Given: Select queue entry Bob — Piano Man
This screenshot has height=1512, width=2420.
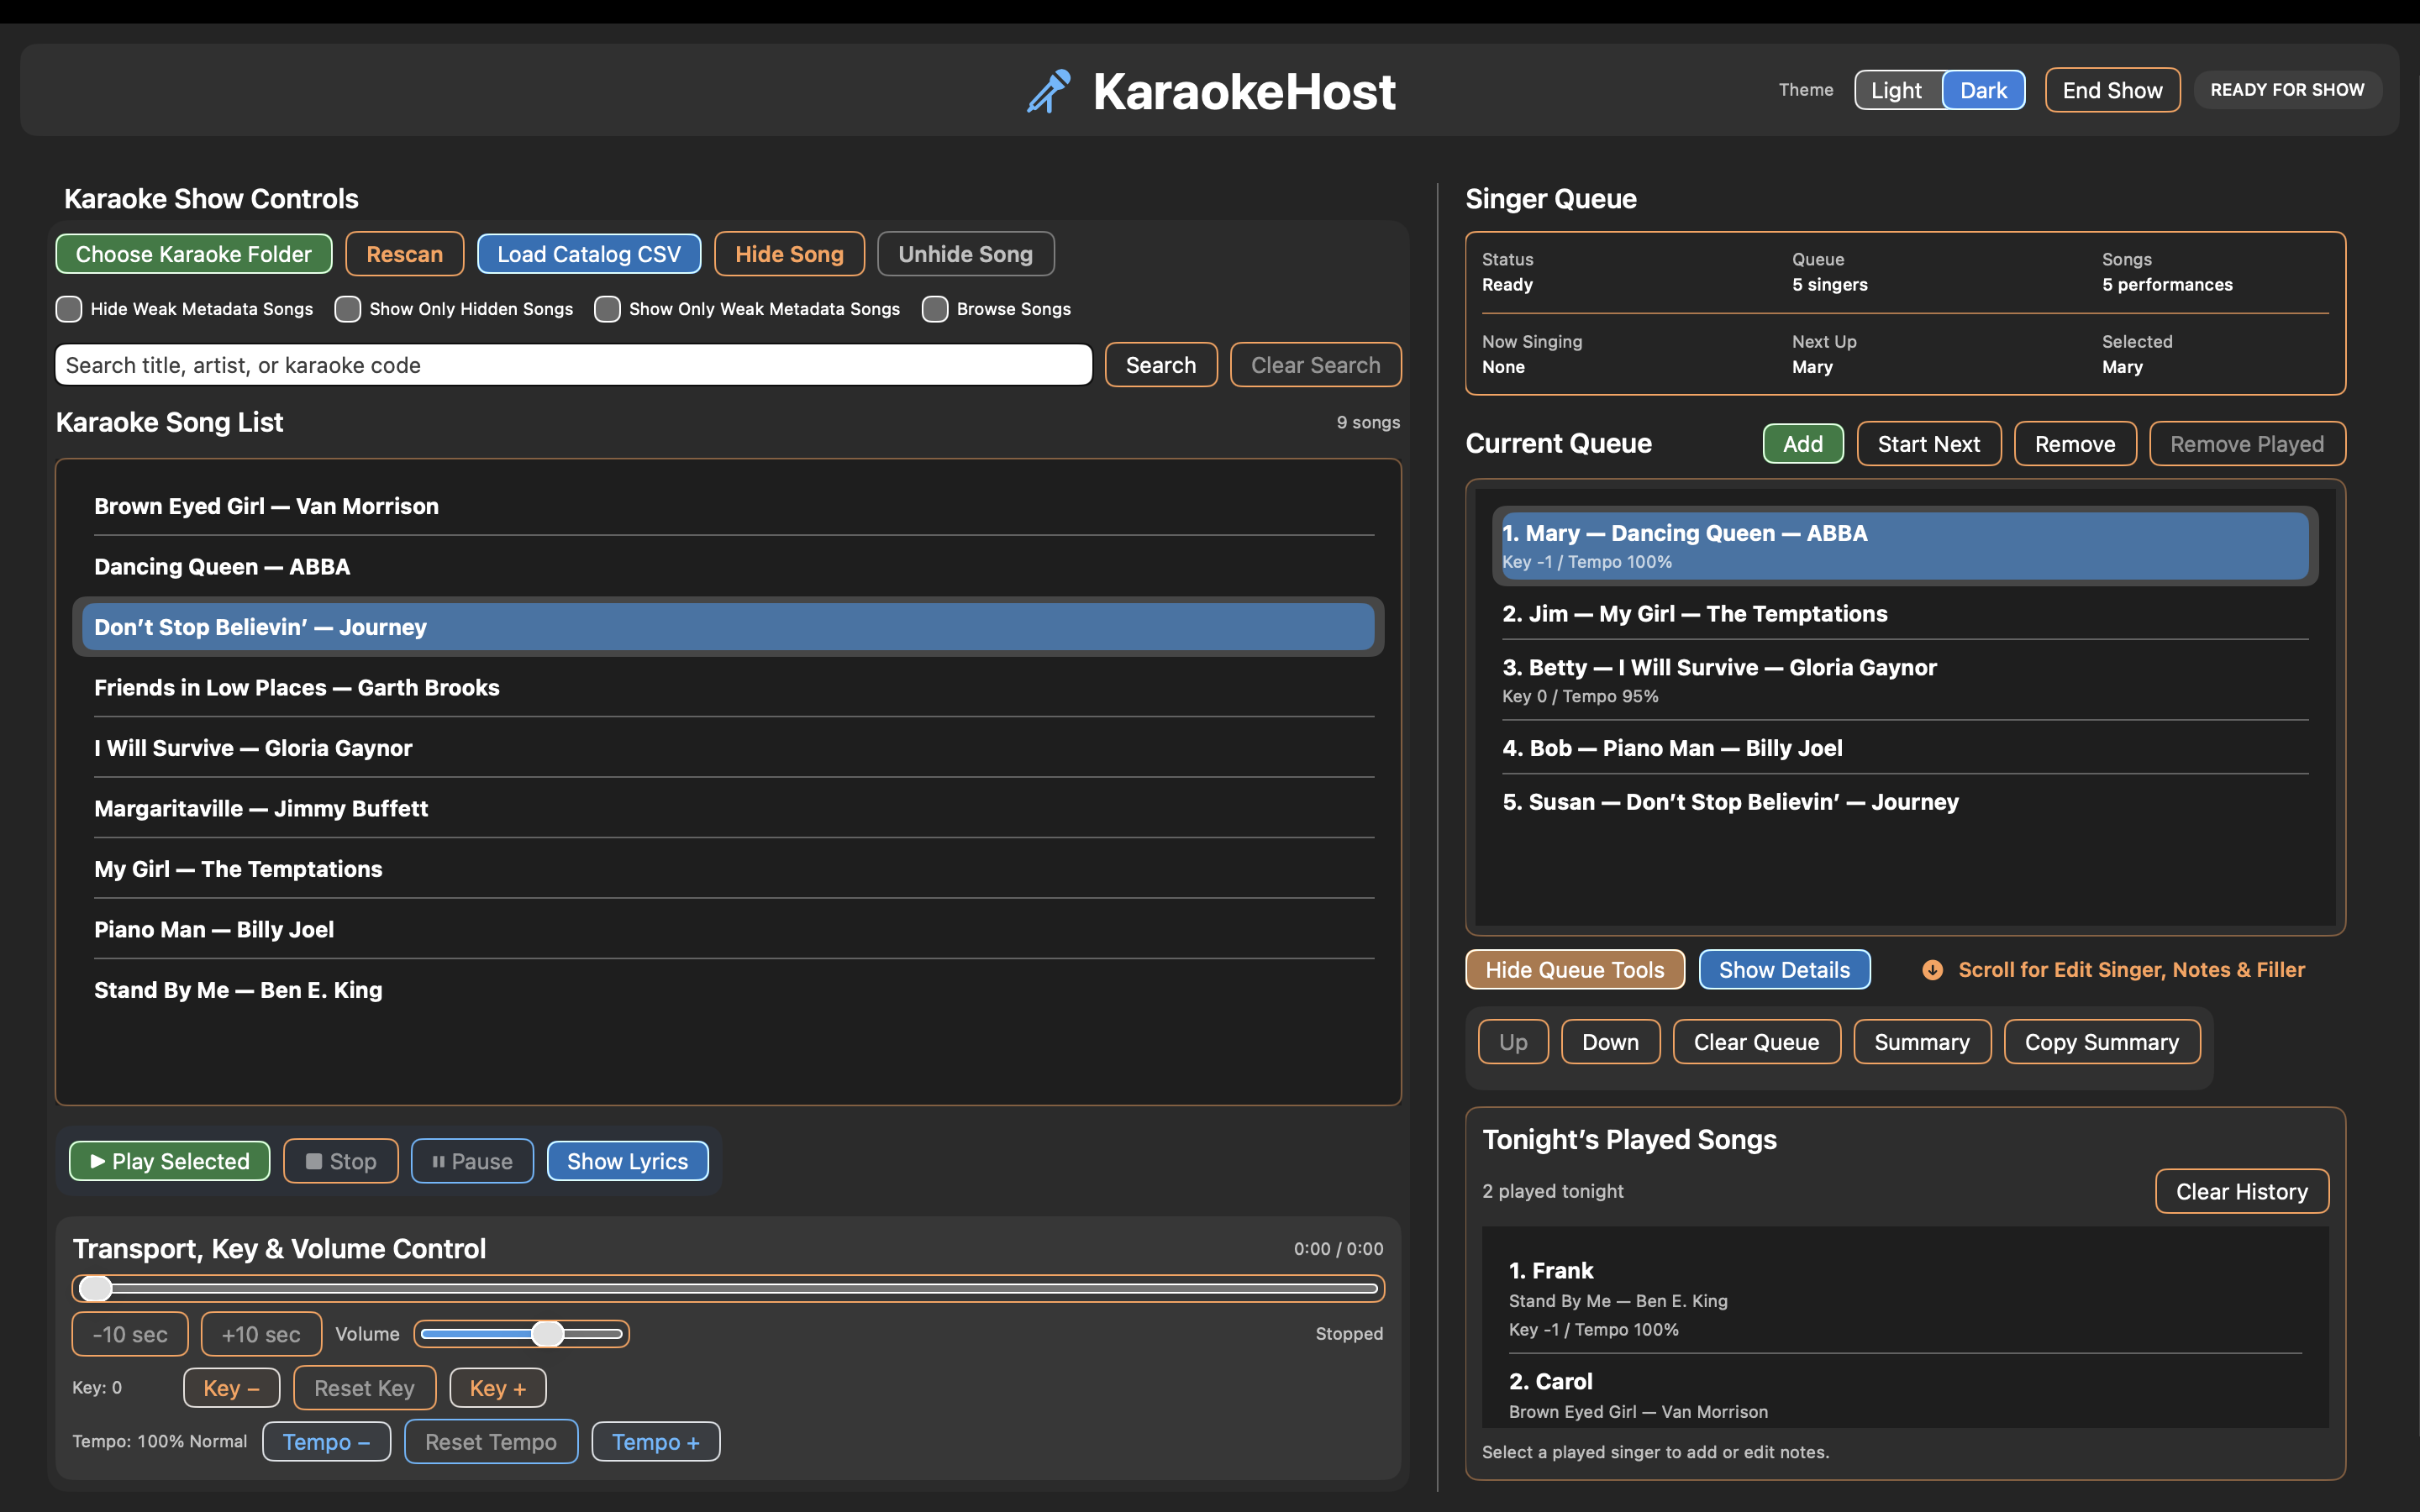Looking at the screenshot, I should point(1905,748).
